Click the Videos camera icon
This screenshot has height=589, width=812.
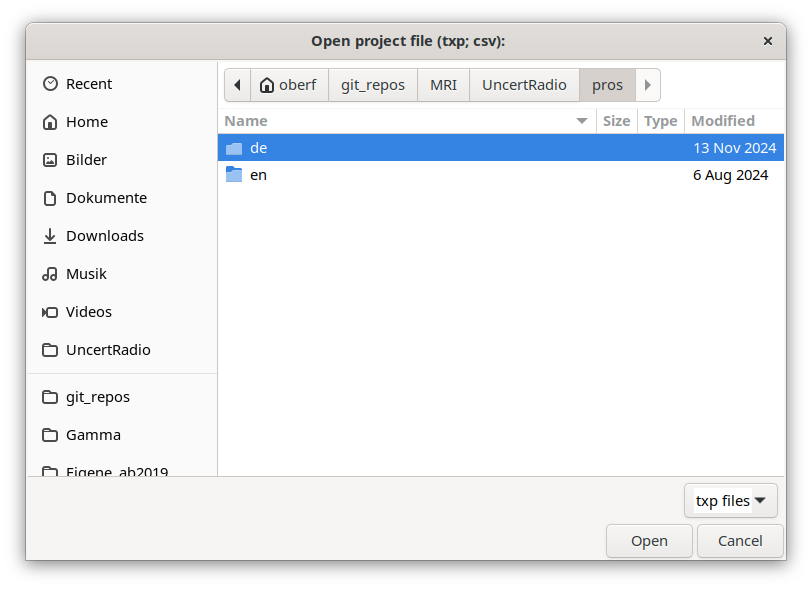50,312
